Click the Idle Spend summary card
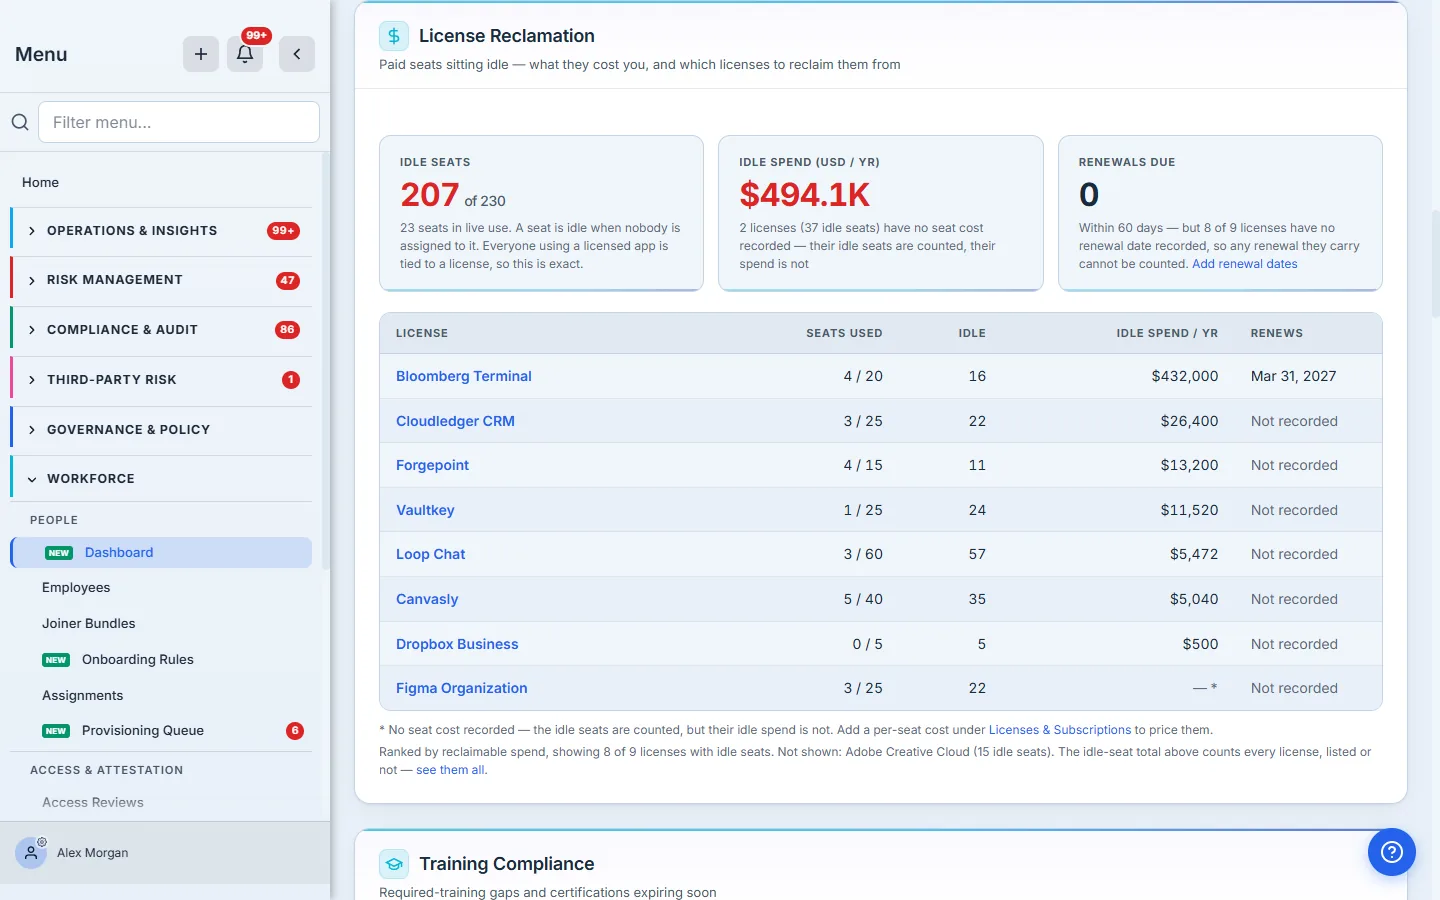 pos(881,213)
